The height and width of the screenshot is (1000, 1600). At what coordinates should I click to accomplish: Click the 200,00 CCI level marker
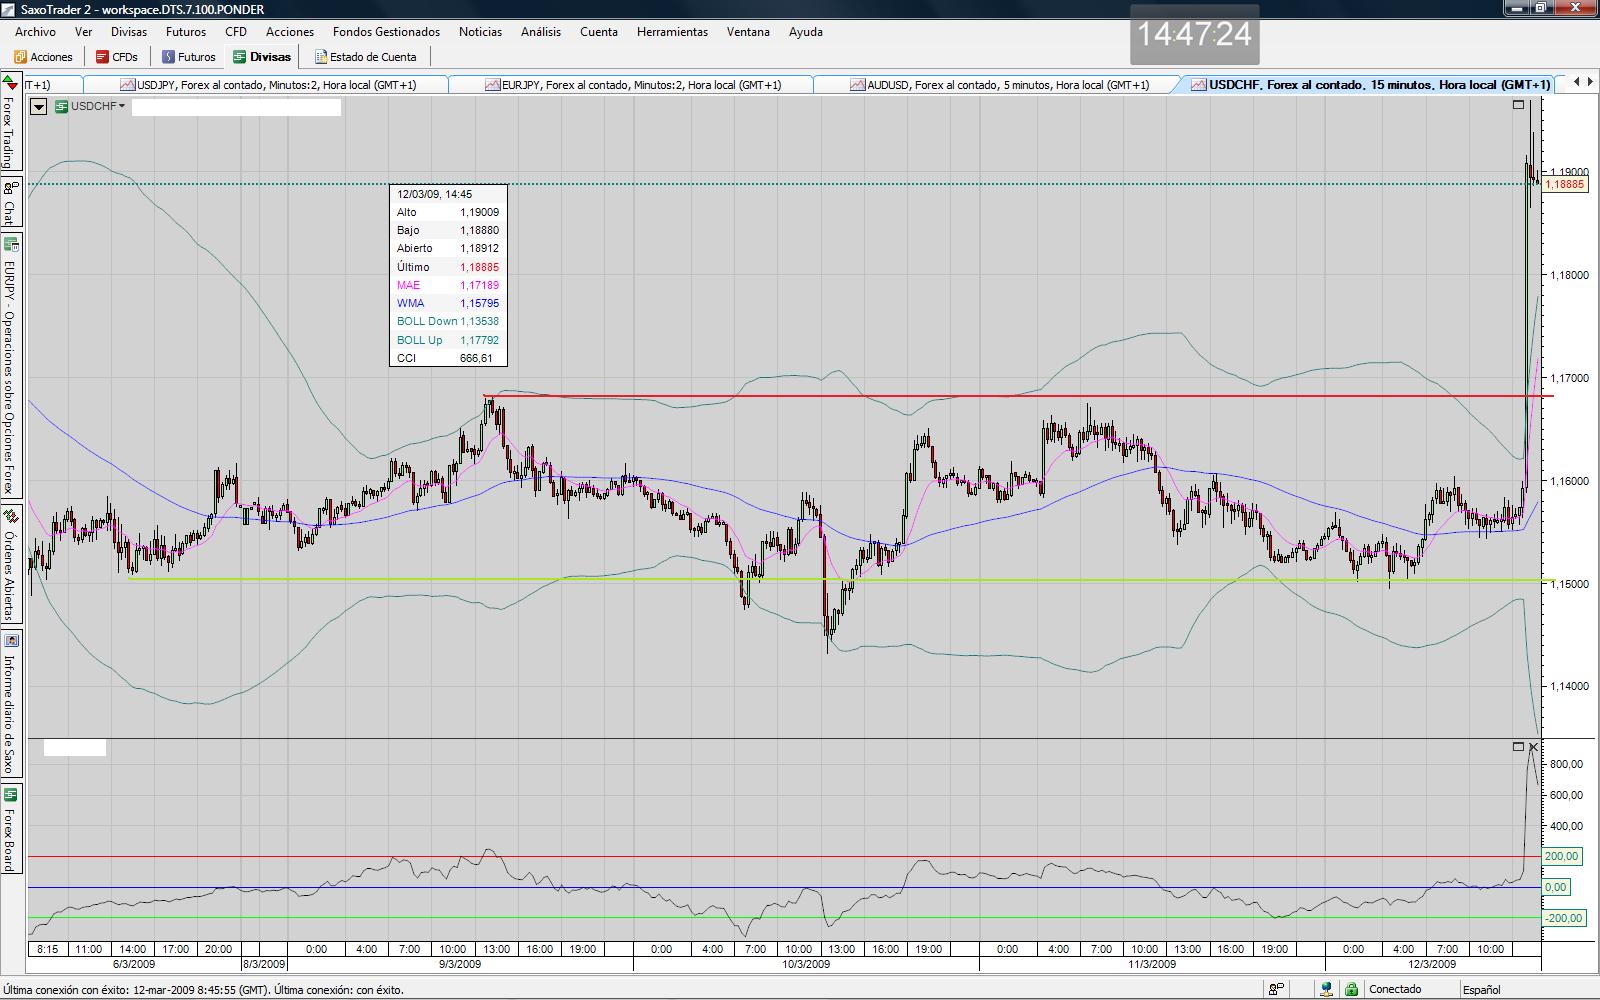(x=1562, y=857)
